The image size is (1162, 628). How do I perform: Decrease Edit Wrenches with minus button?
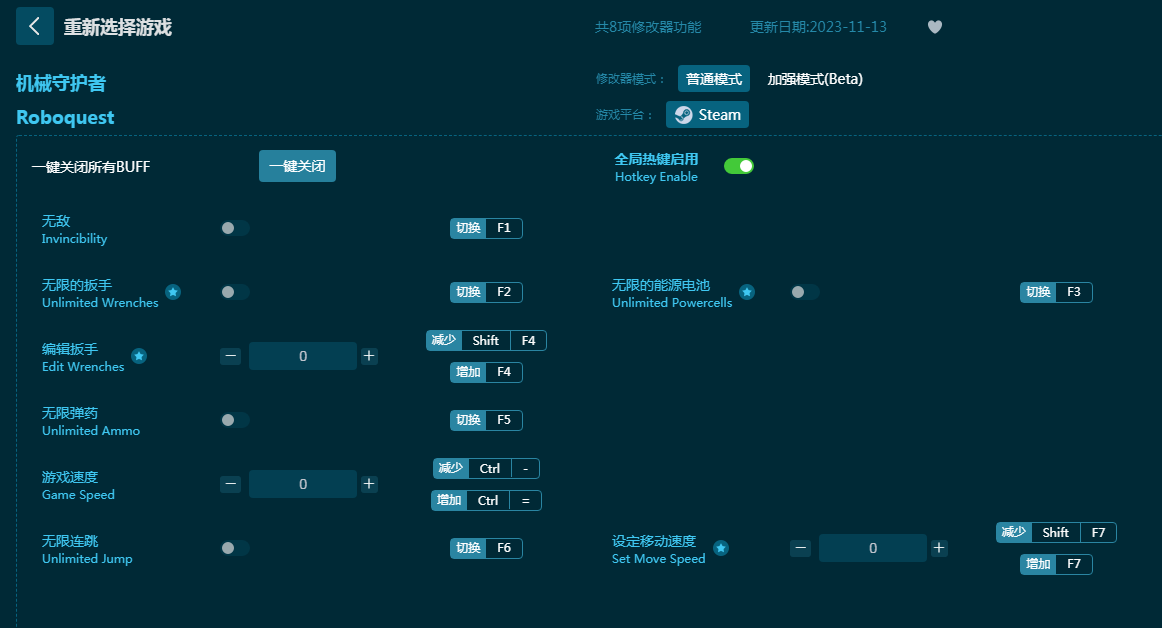point(230,356)
